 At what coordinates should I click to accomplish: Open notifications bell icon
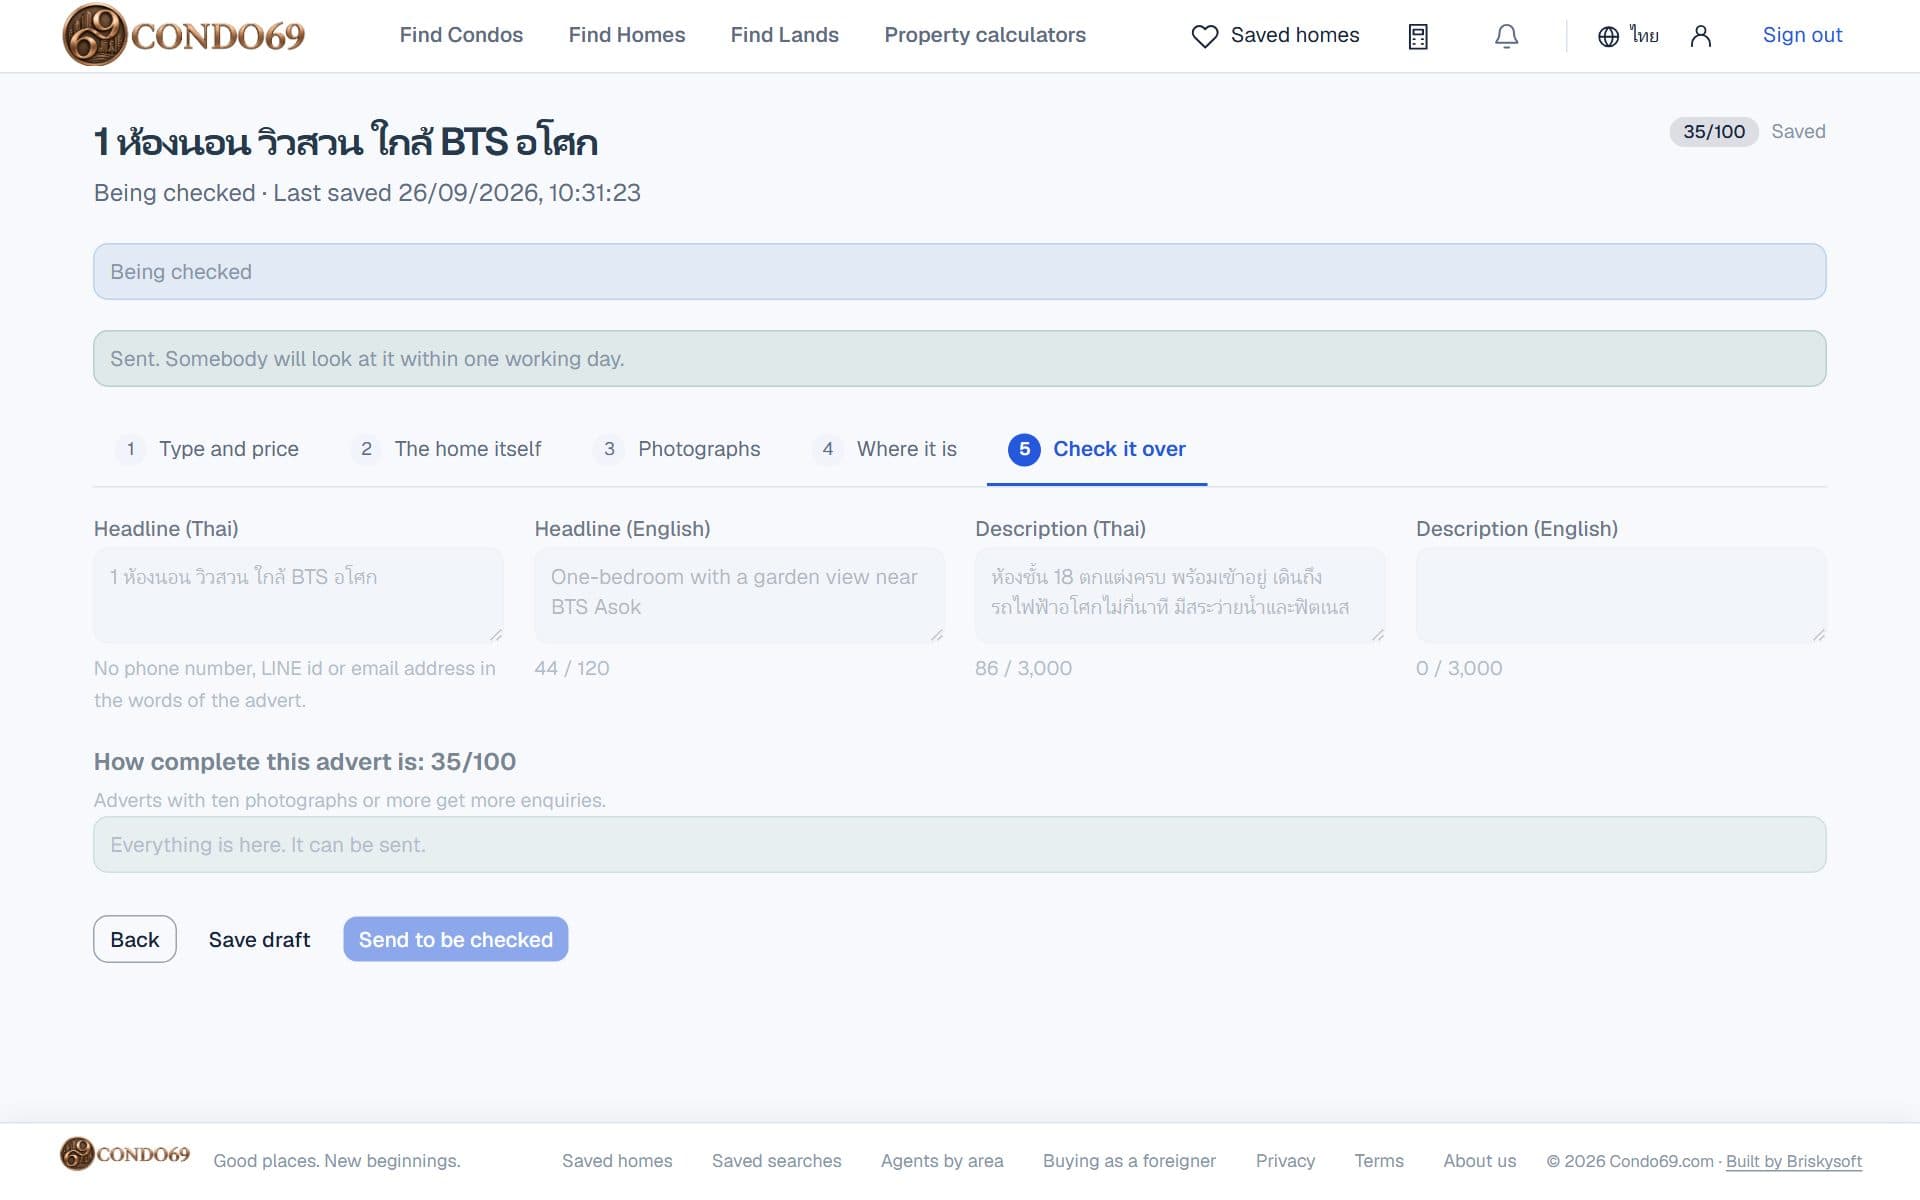(1506, 36)
